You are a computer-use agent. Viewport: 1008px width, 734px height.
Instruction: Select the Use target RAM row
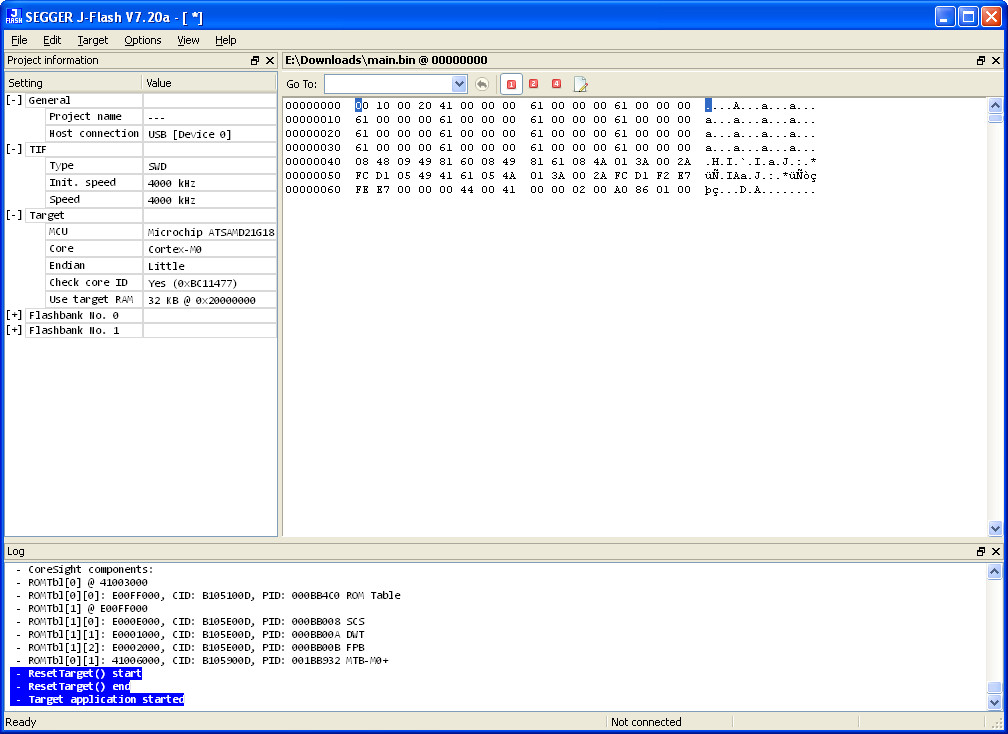pos(161,300)
